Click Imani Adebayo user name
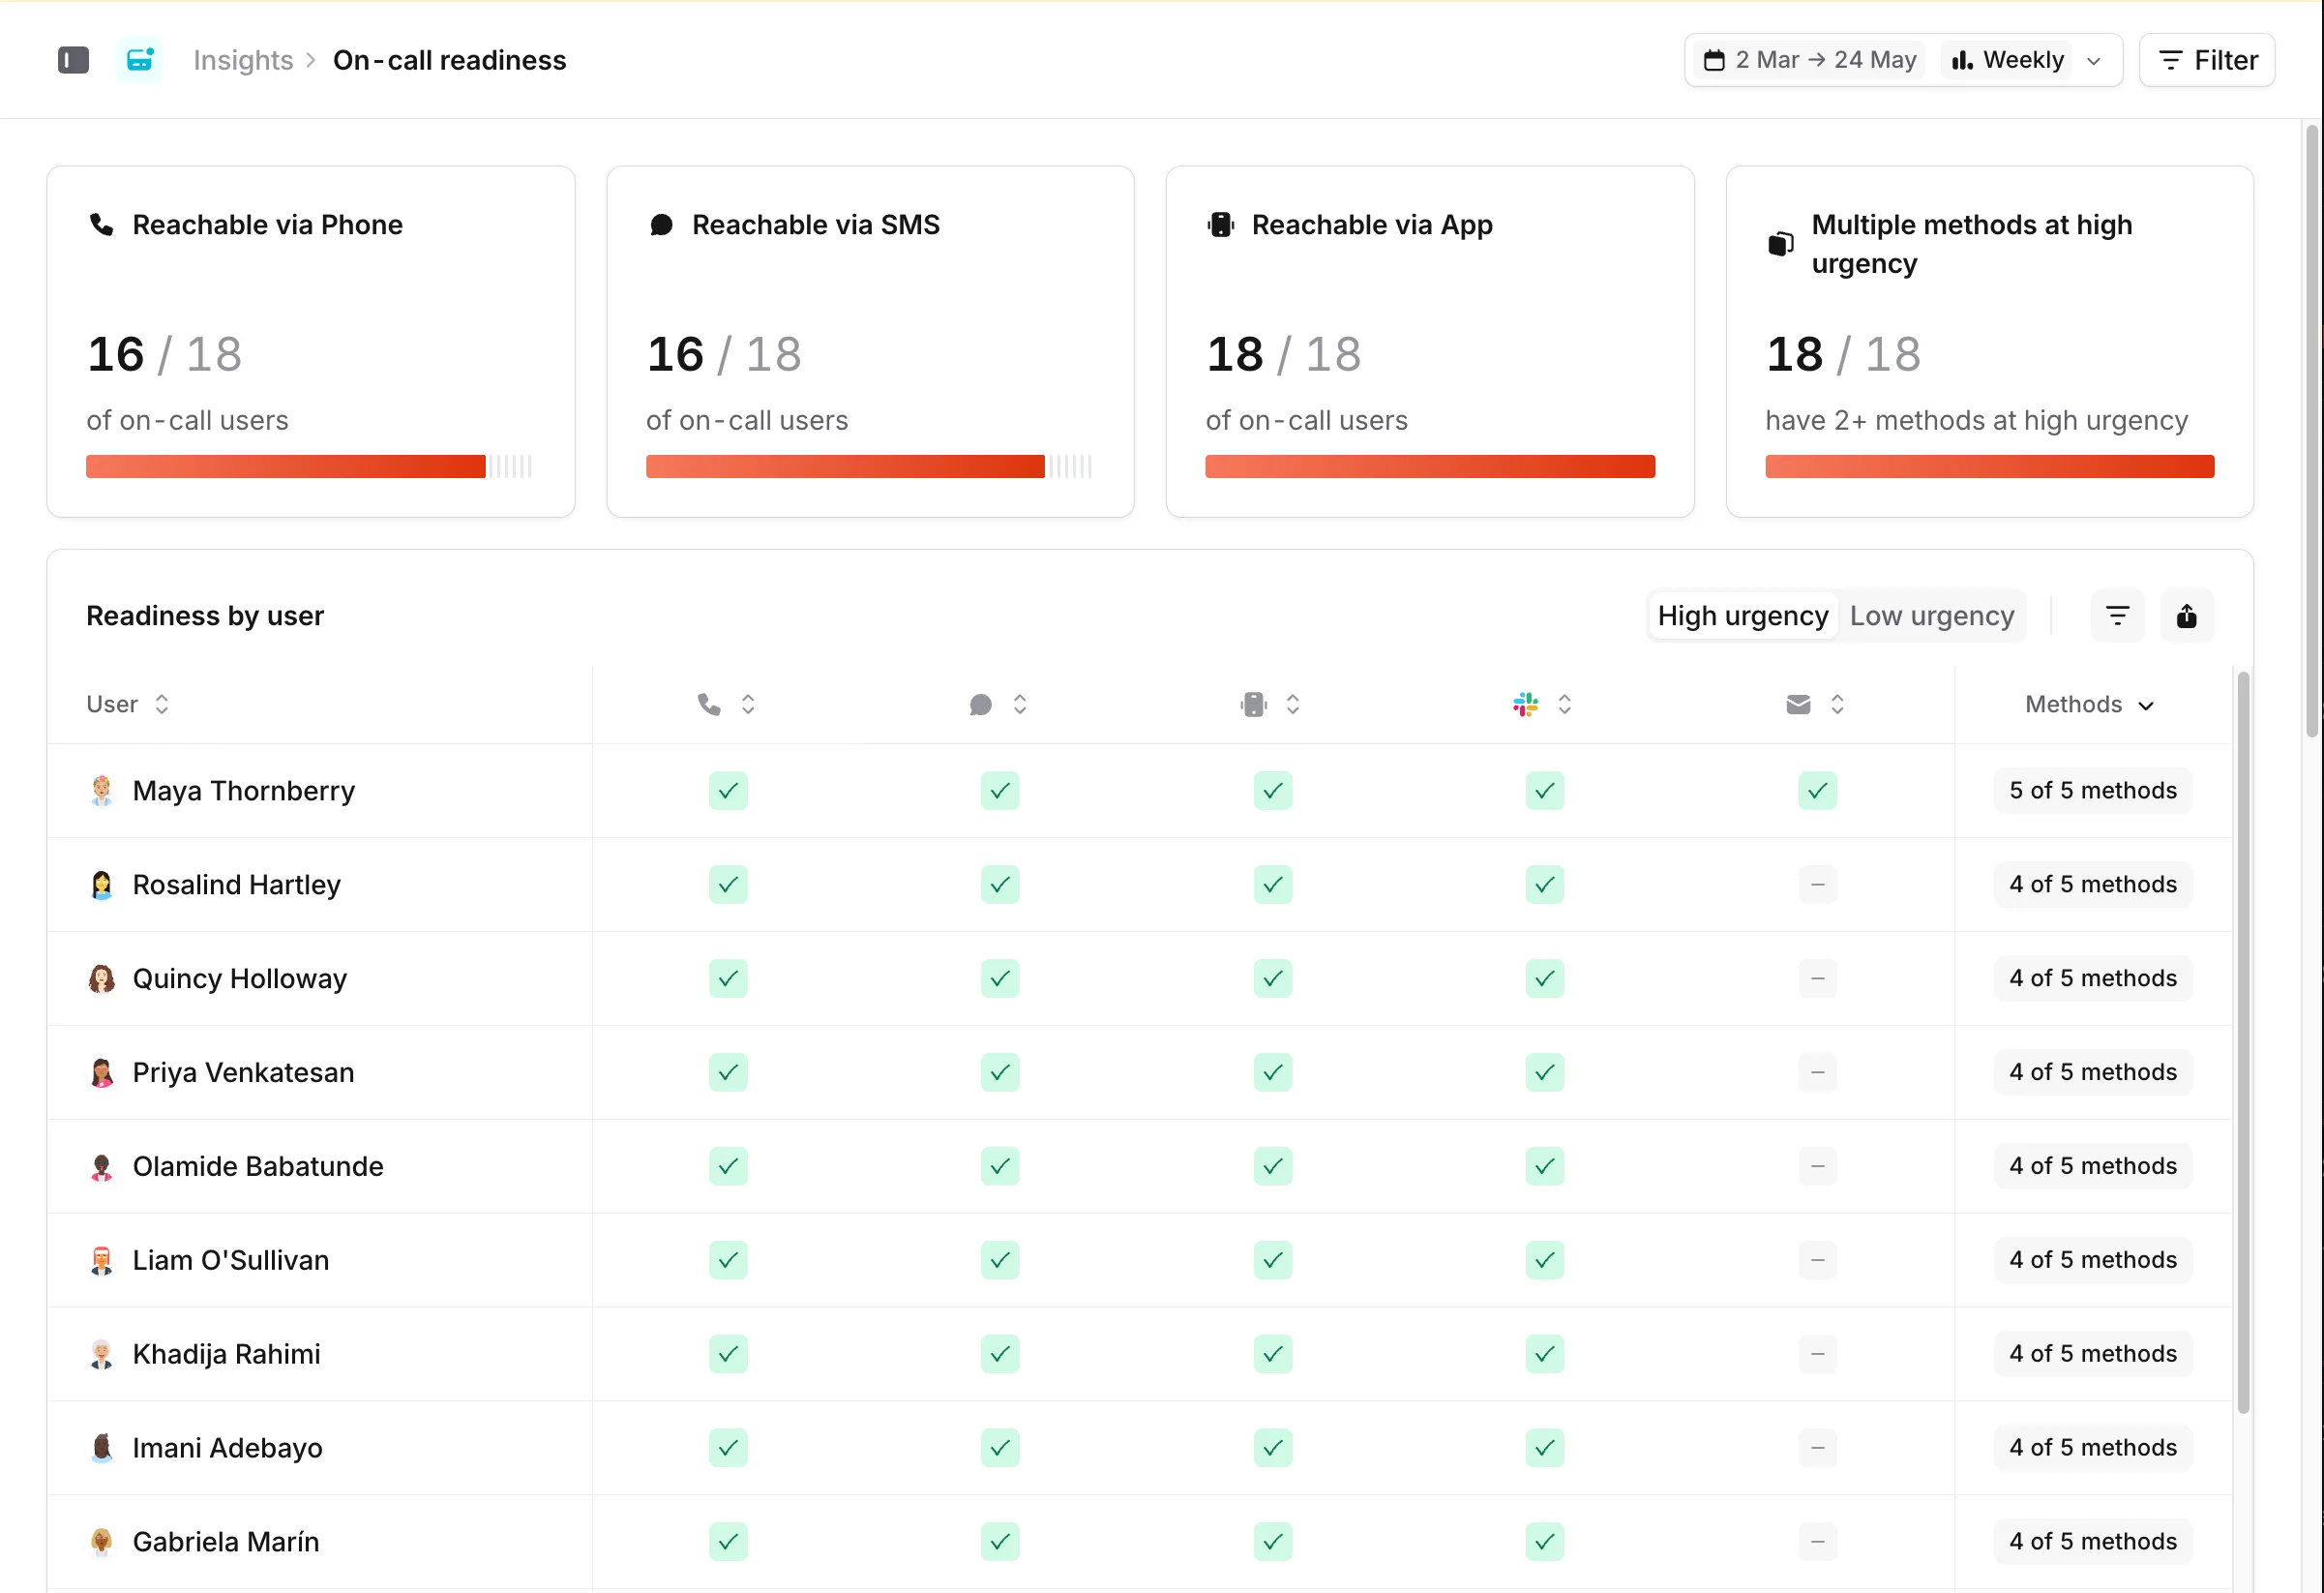This screenshot has height=1593, width=2324. click(228, 1448)
